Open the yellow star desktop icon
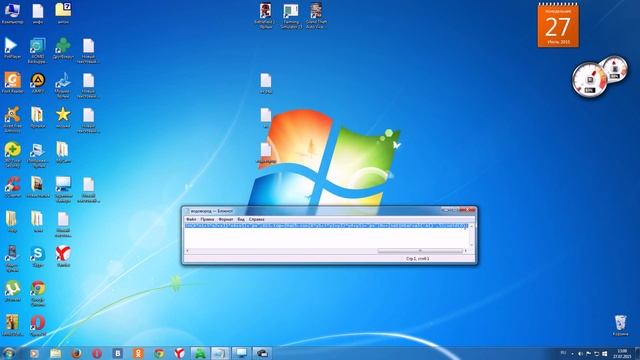This screenshot has width=640, height=360. 63,117
